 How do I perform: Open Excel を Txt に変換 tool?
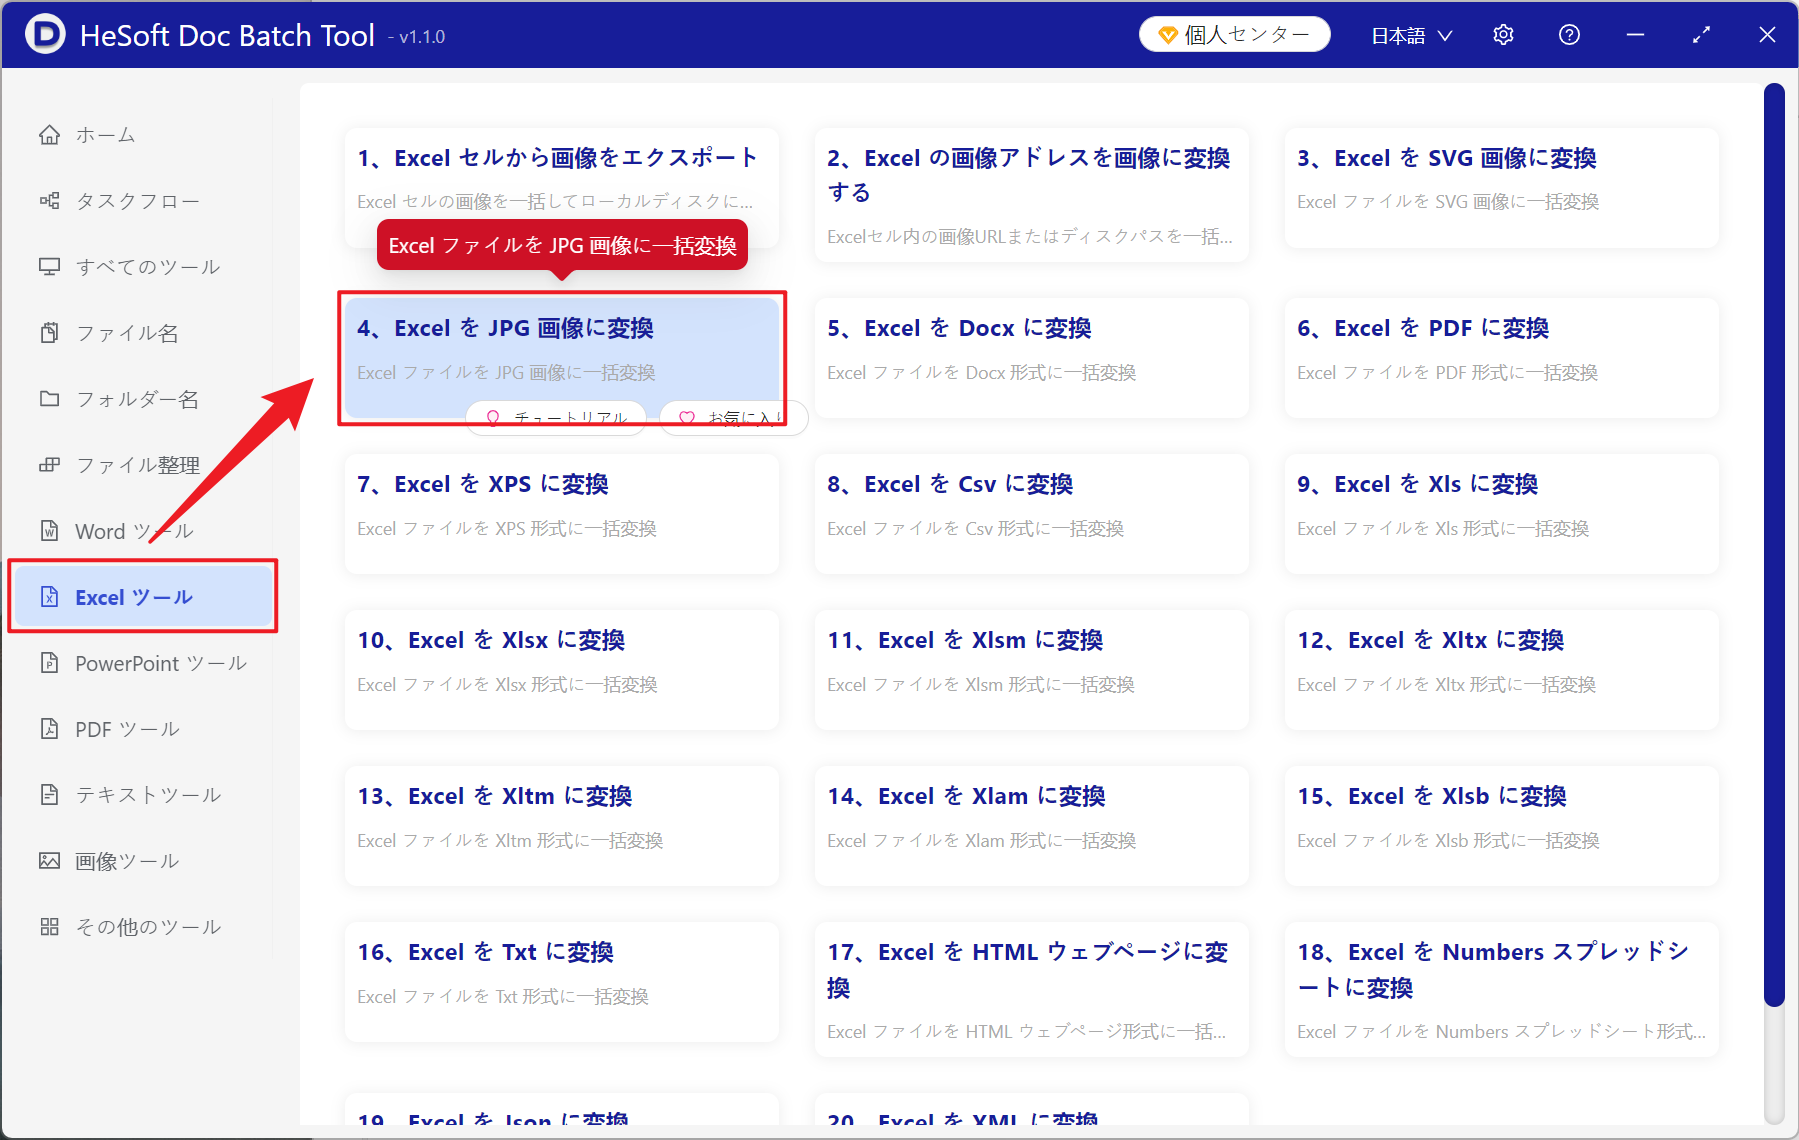562,982
